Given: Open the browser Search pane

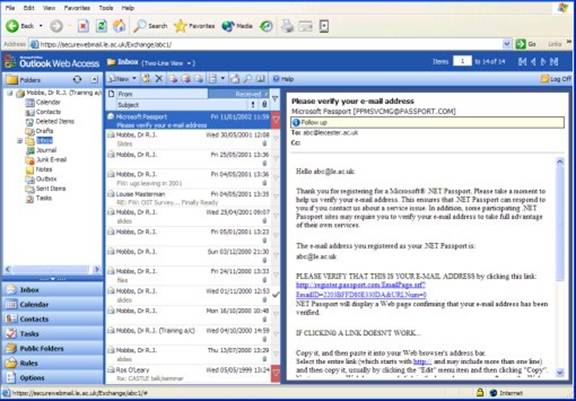Looking at the screenshot, I should point(150,26).
